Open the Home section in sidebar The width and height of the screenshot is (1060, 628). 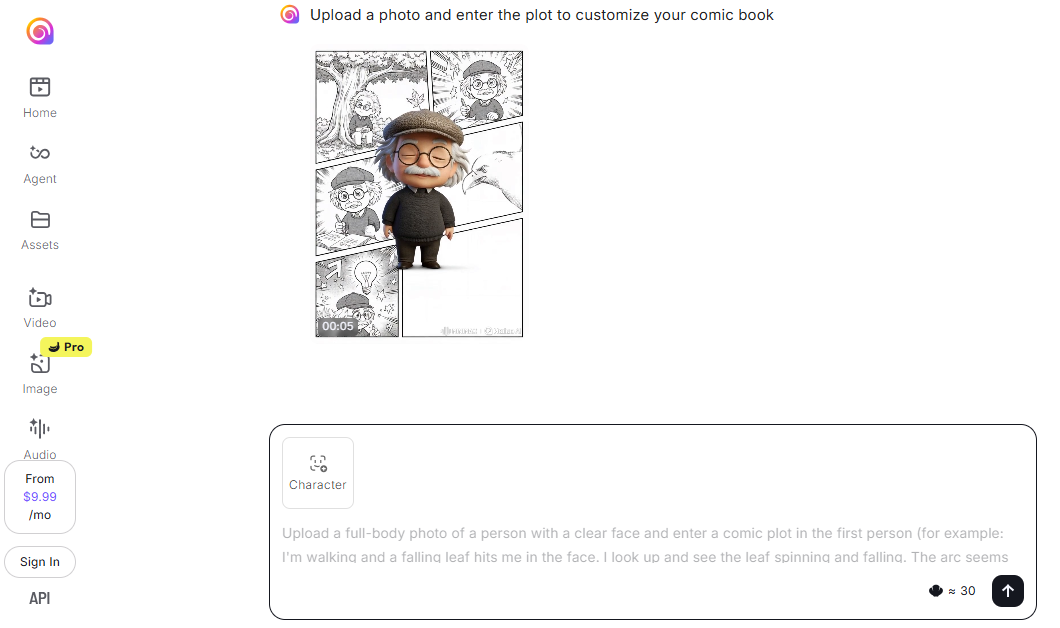coord(40,98)
